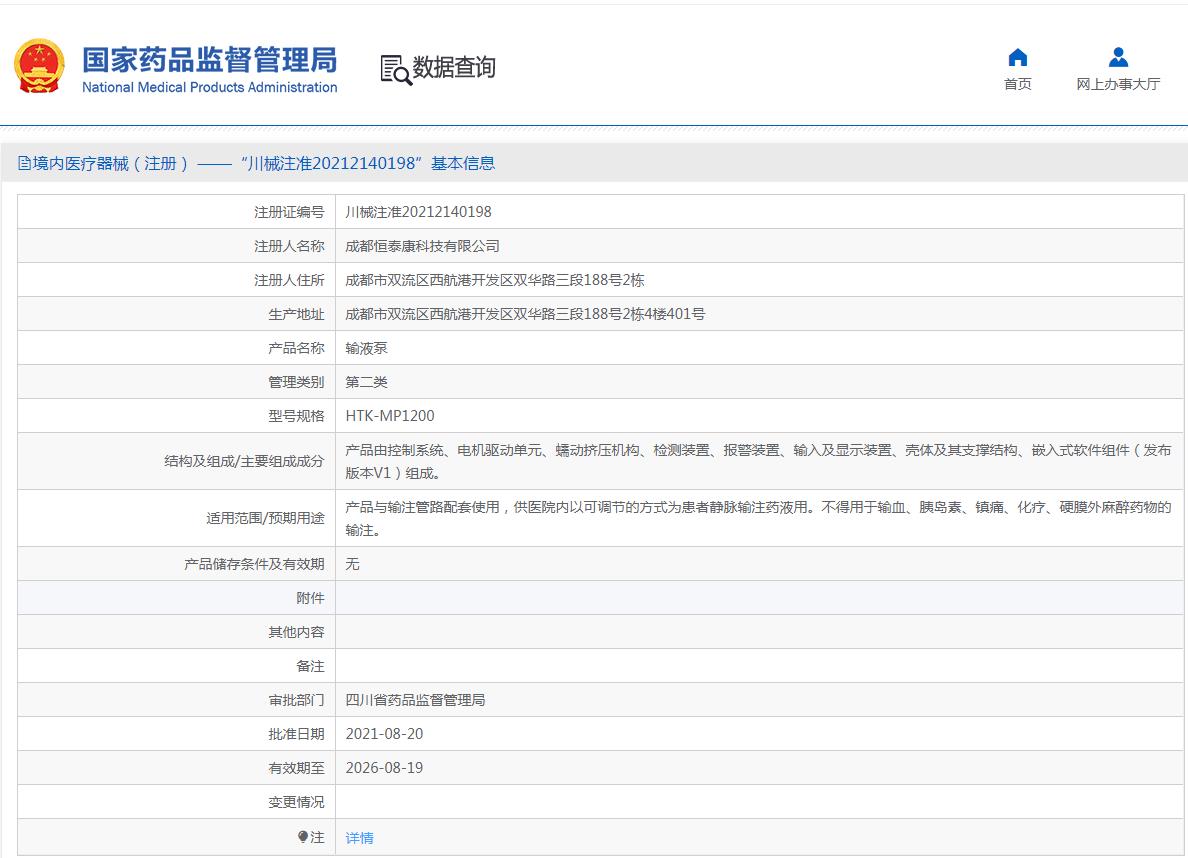The width and height of the screenshot is (1188, 858).
Task: Click the 注册人住所 row label
Action: [289, 280]
